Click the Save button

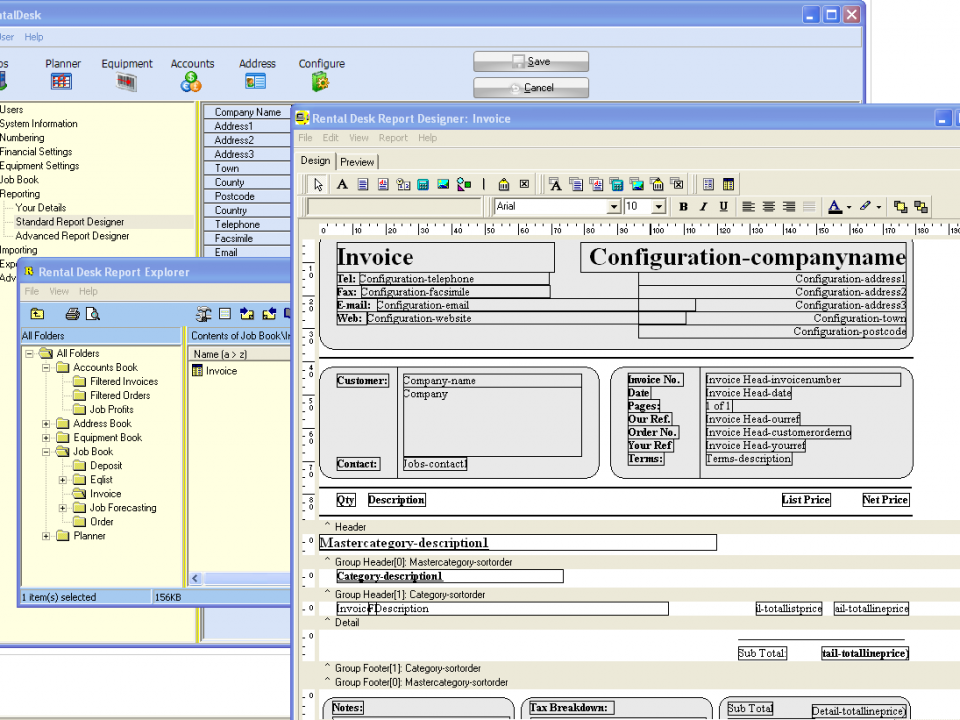coord(531,62)
